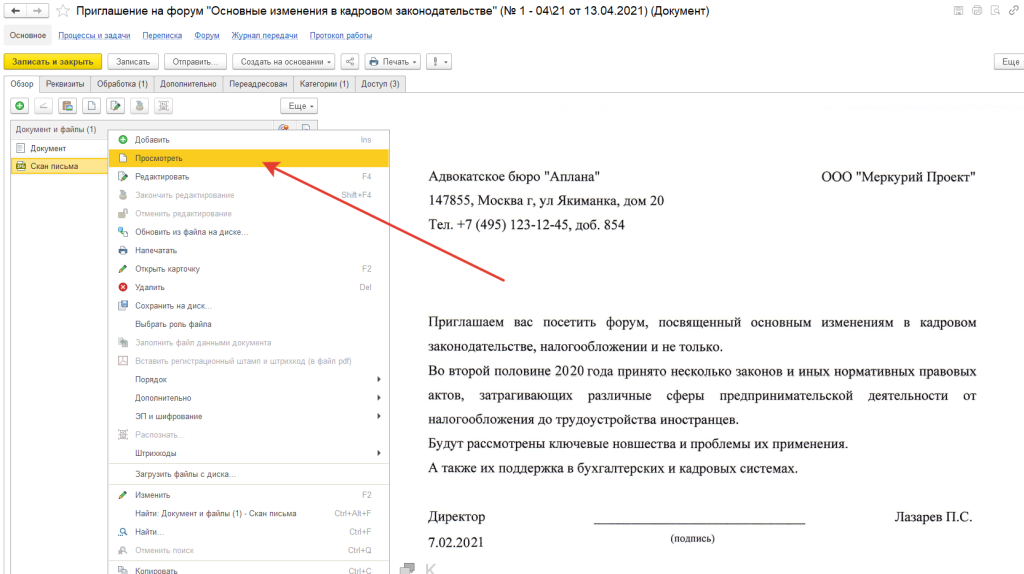This screenshot has height=574, width=1024.
Task: Click the edit file icon with pencil in toolbar
Action: [x=116, y=106]
